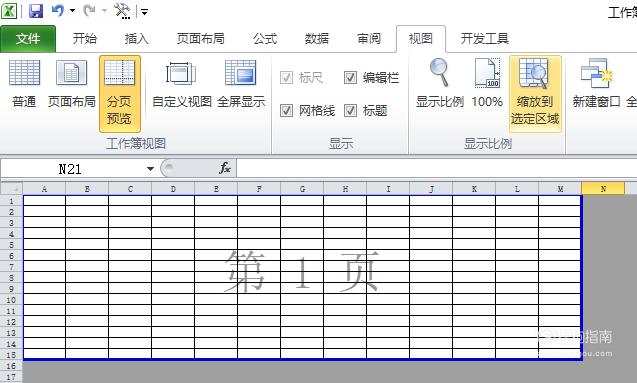Screen dimensions: 637x383
Task: Select row 15 header
Action: coord(11,355)
